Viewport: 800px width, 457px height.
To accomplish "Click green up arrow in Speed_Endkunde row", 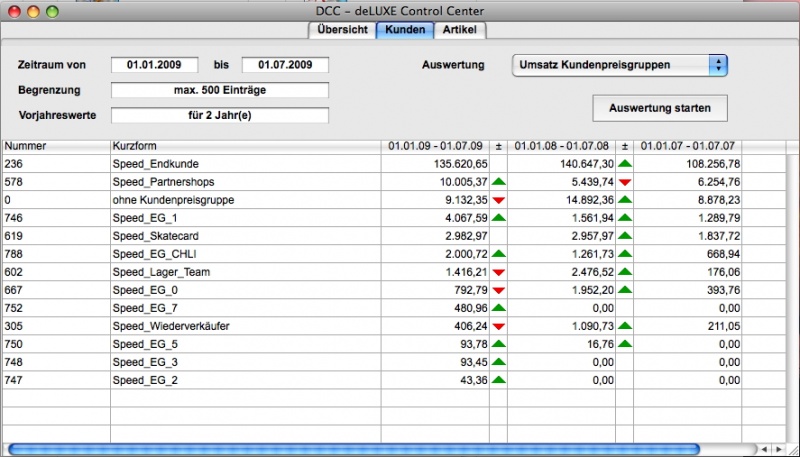I will (625, 162).
